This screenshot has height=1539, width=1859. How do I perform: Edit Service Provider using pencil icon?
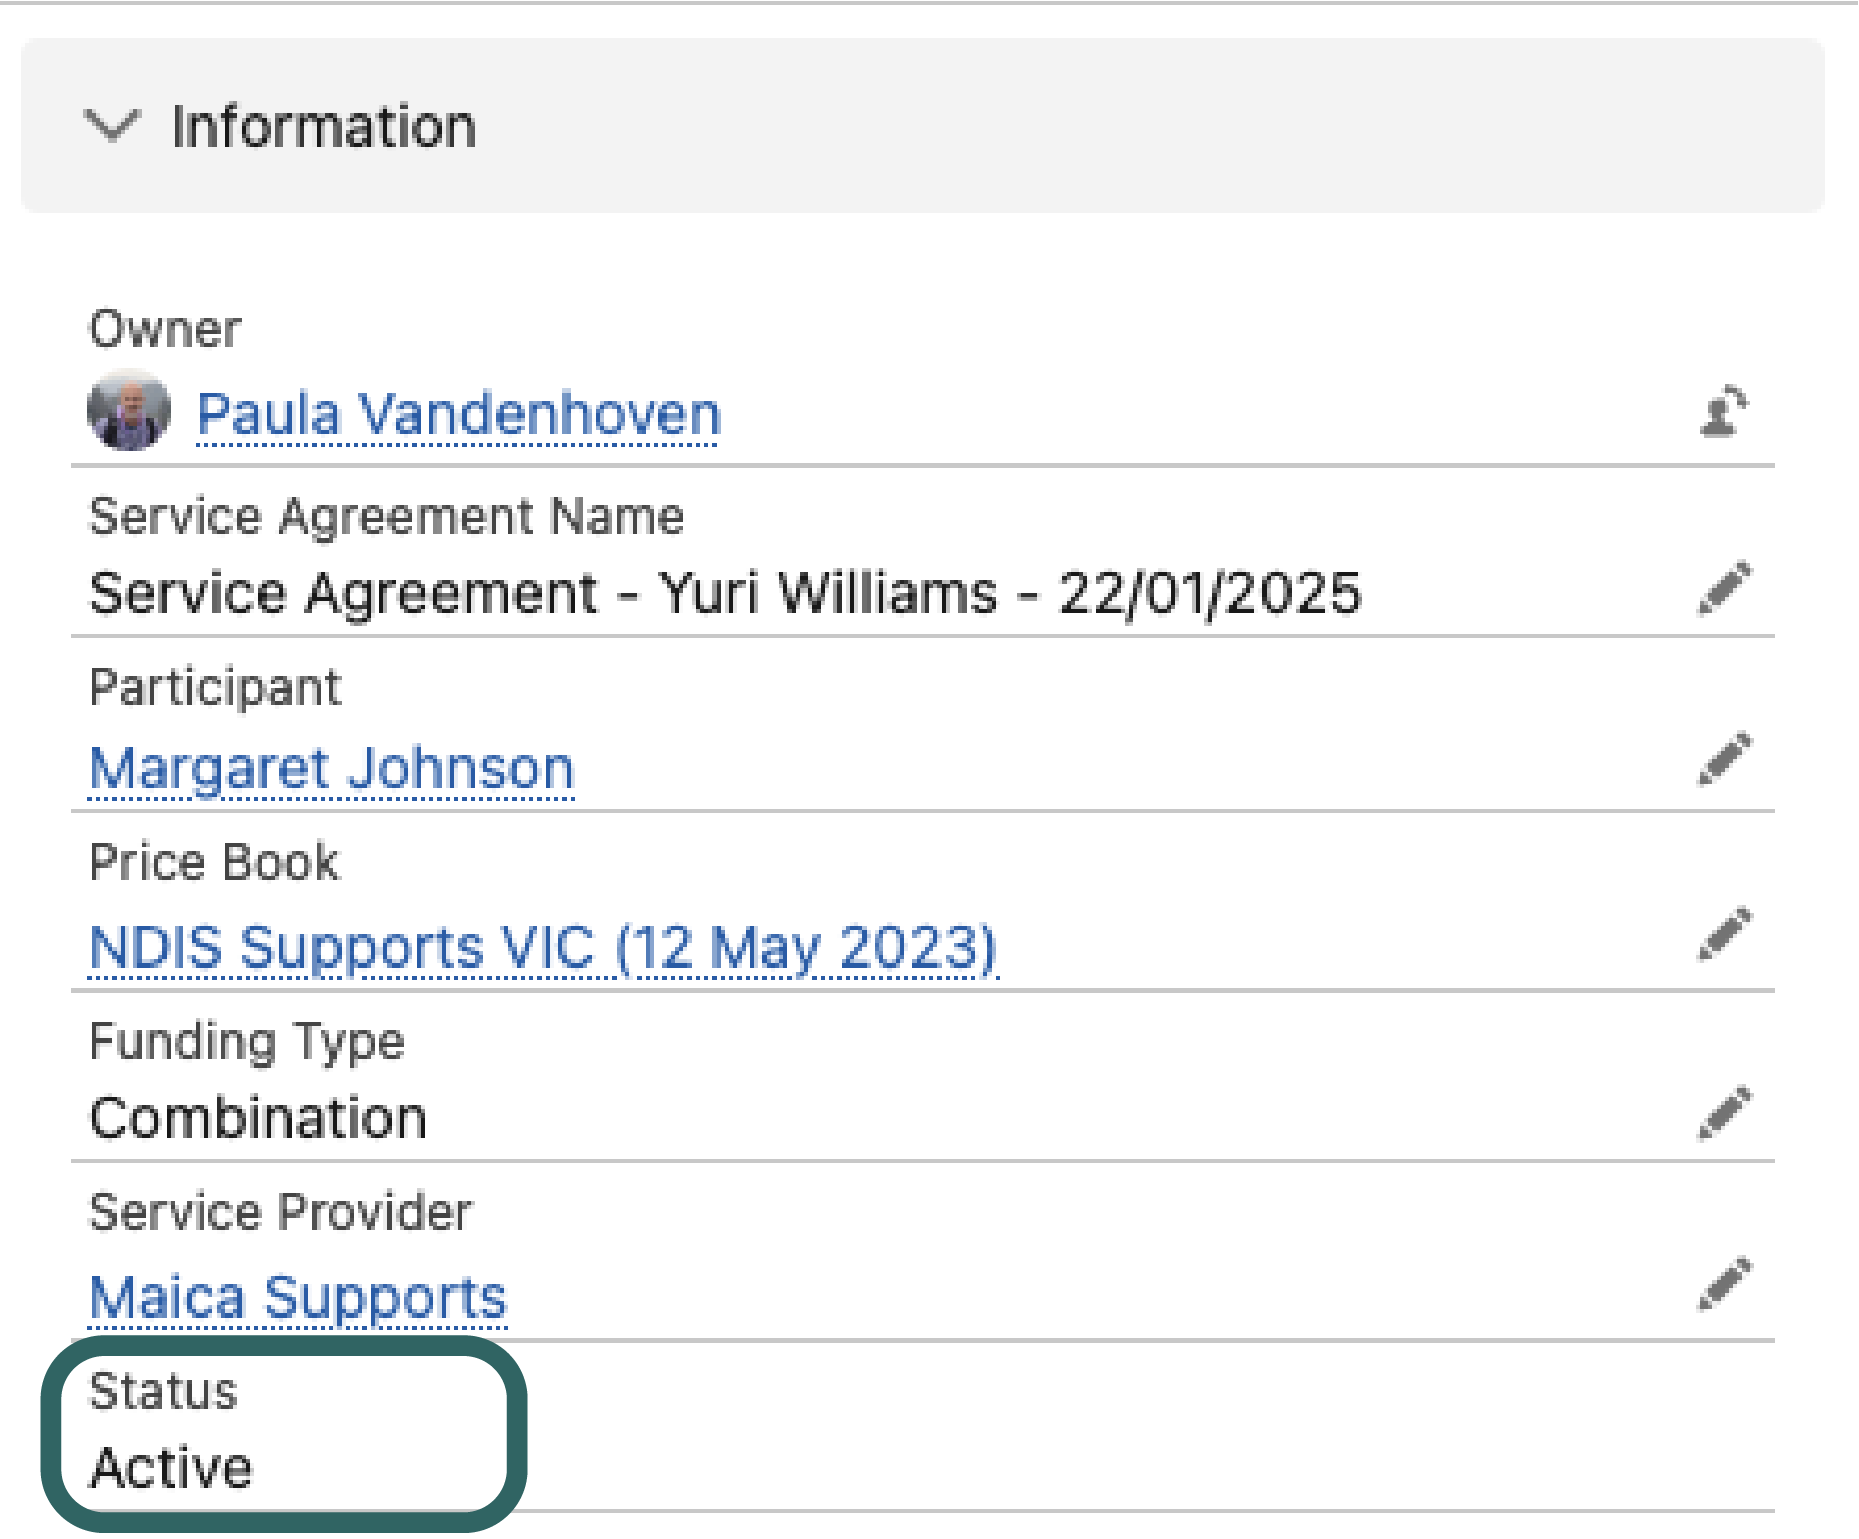(1725, 1283)
